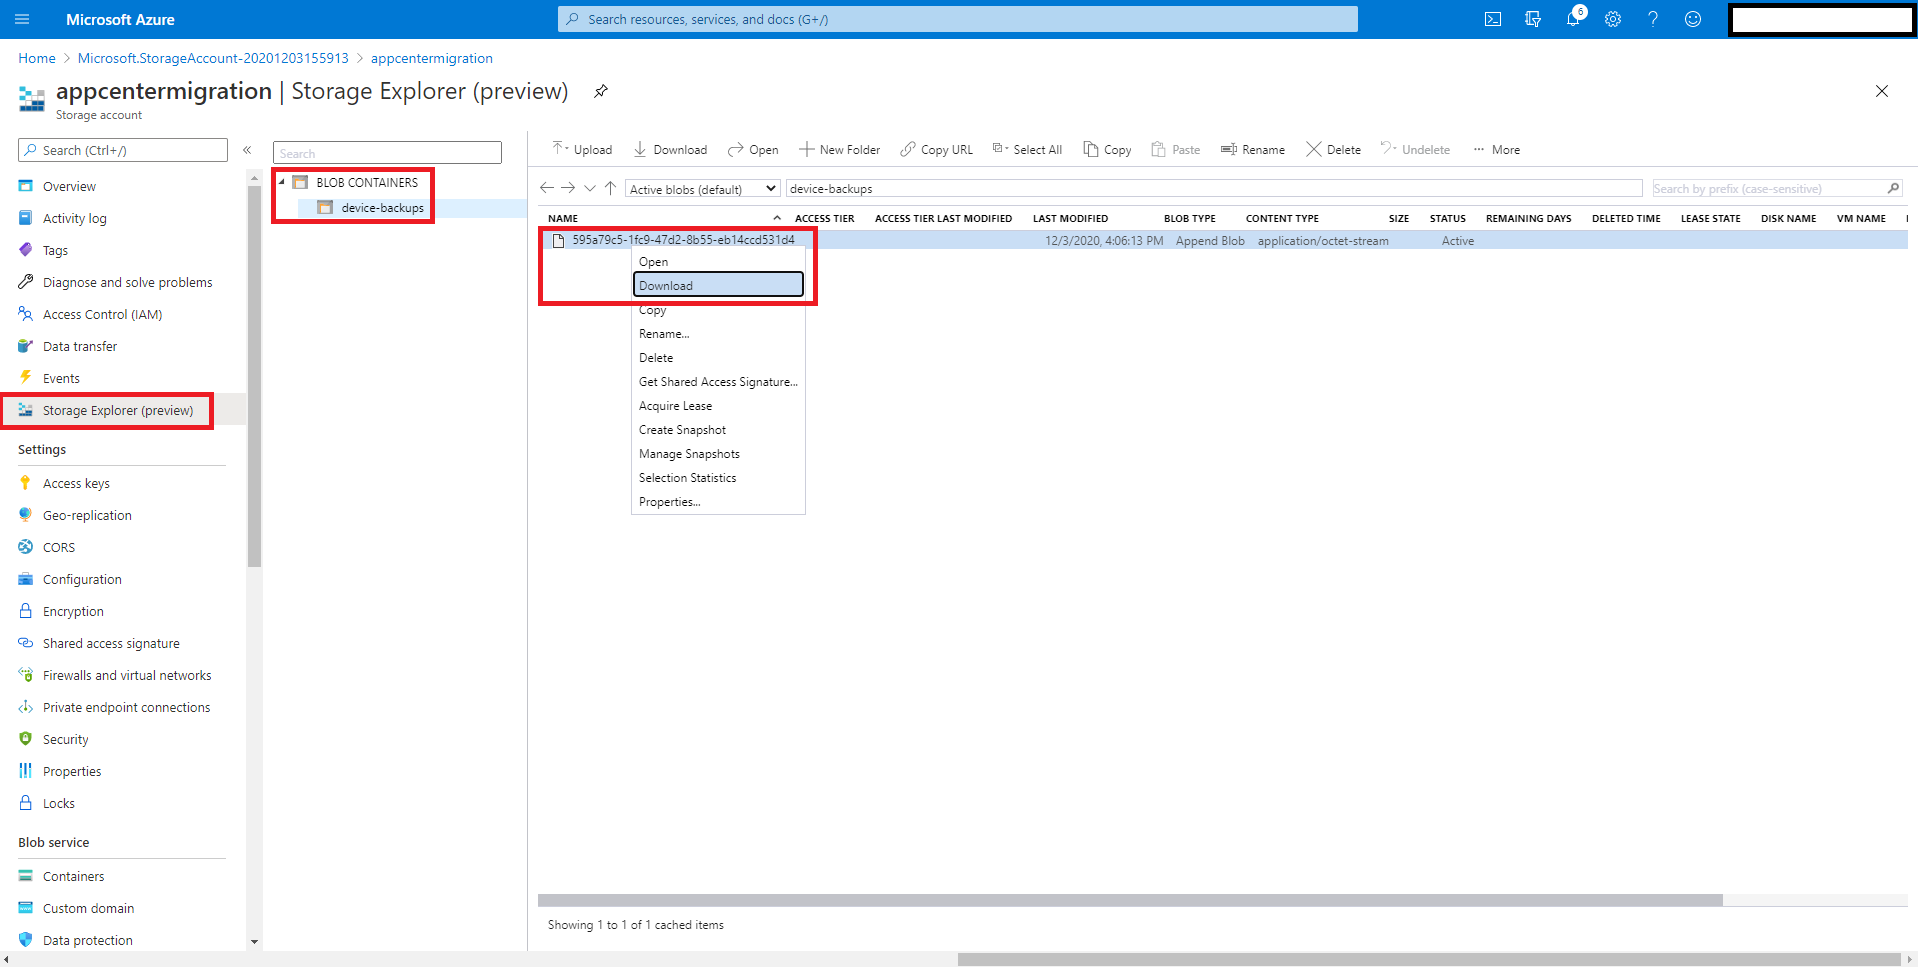This screenshot has width=1918, height=967.
Task: Navigate up one folder level arrow
Action: 610,188
